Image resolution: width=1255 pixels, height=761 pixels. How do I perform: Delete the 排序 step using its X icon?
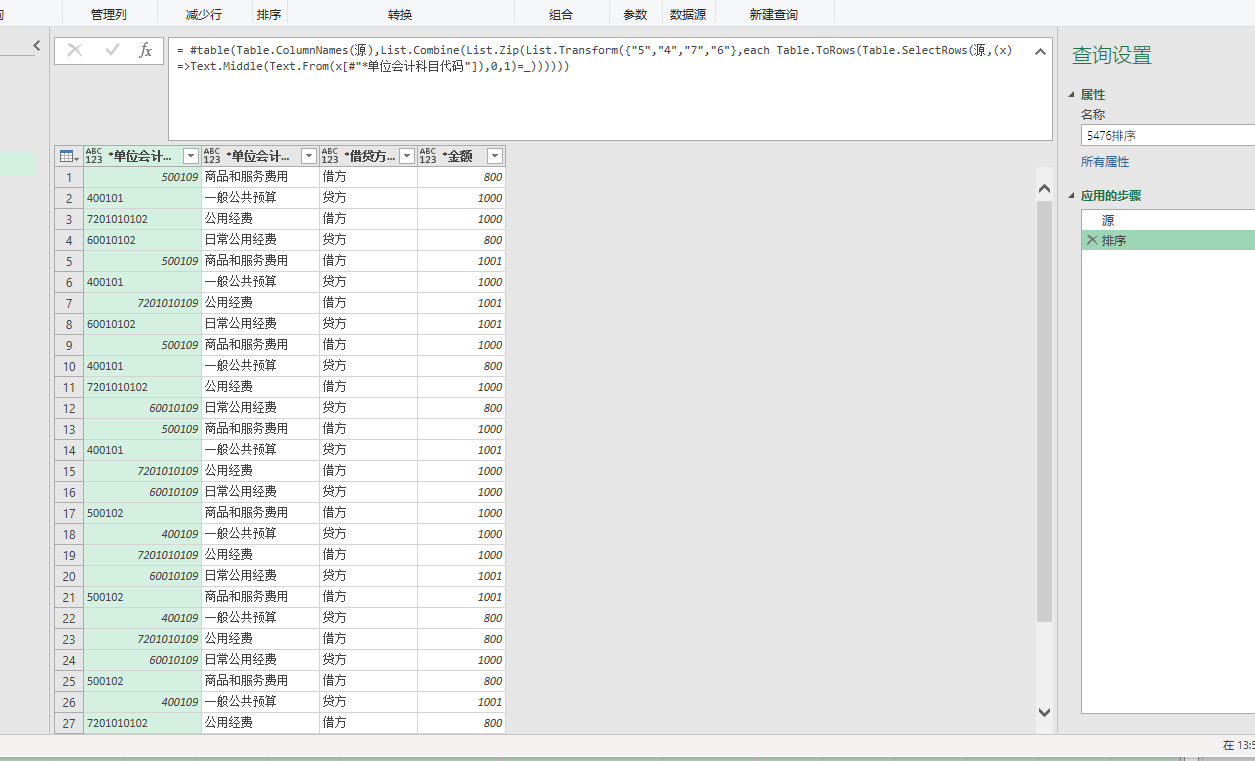1093,240
